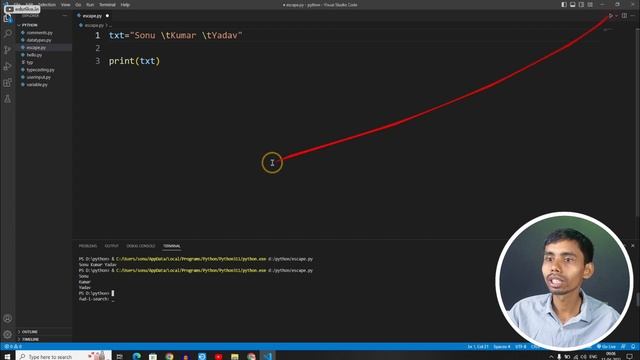The image size is (640, 360).
Task: Toggle the primary side bar visibility
Action: [x=564, y=4]
